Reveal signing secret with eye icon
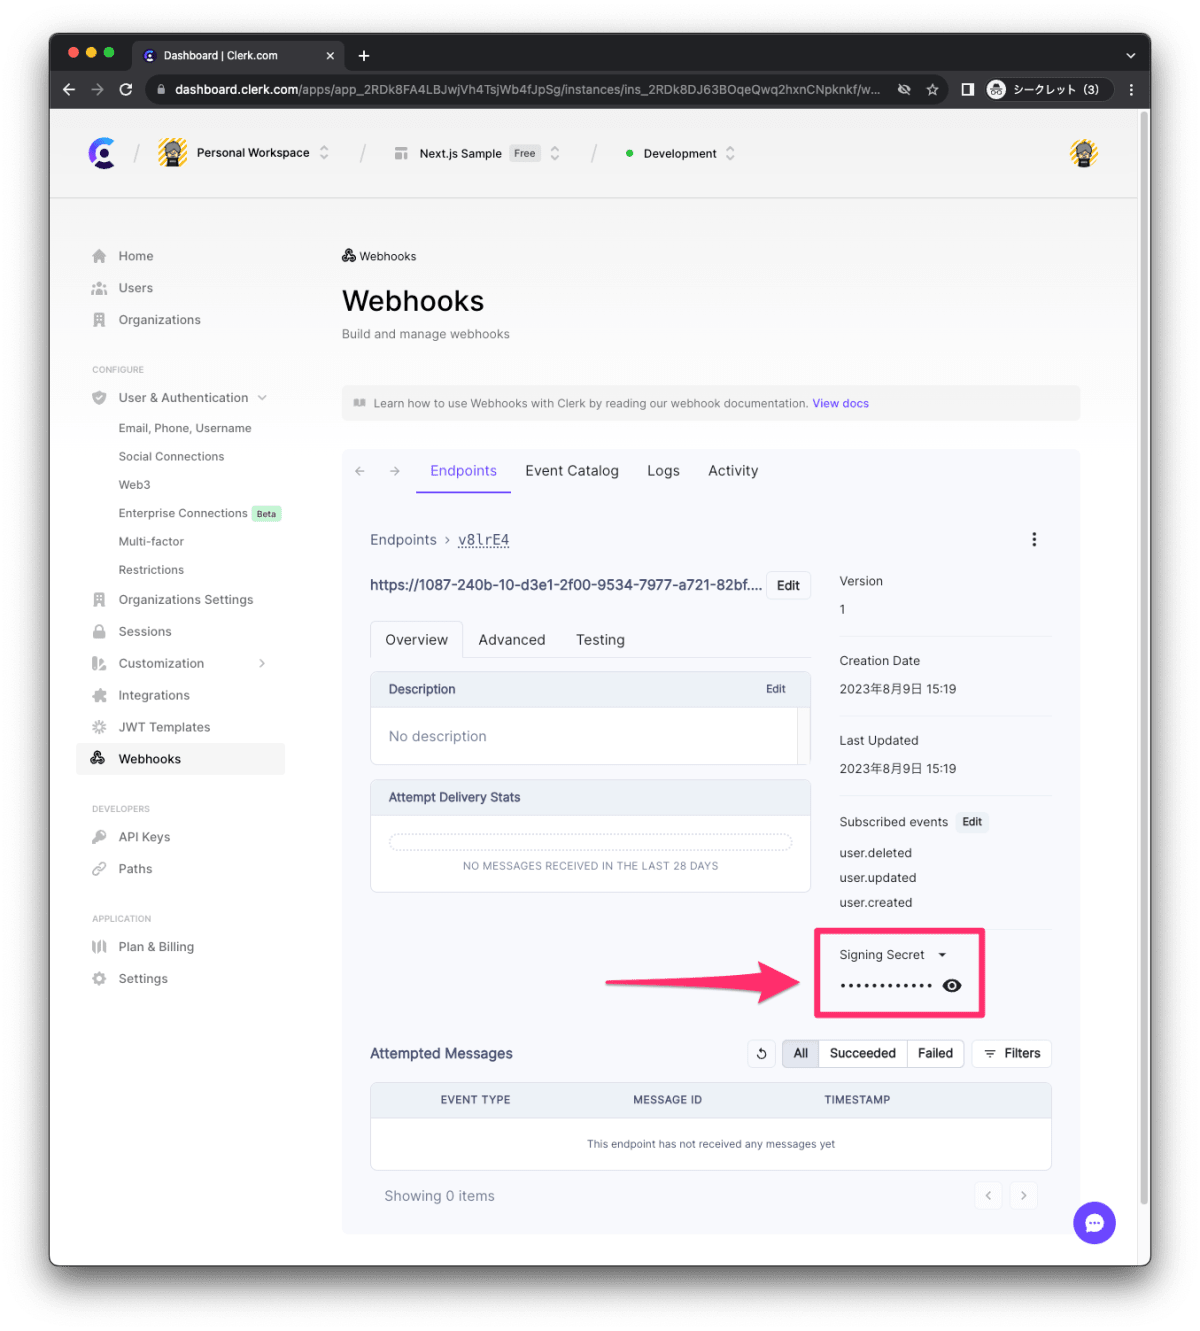Viewport: 1200px width, 1331px height. [952, 985]
